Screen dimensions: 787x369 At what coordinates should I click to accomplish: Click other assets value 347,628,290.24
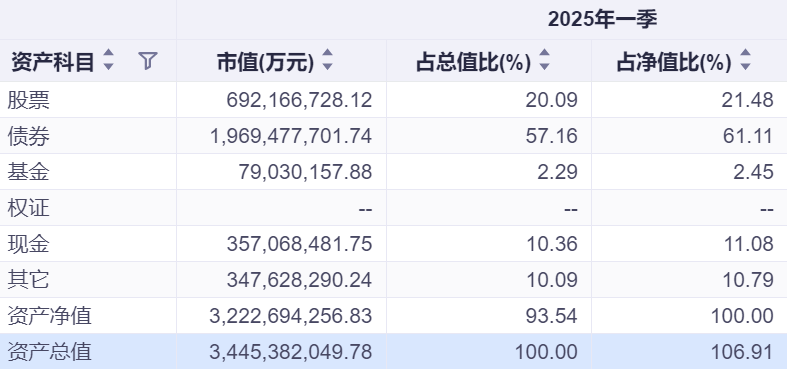coord(299,280)
